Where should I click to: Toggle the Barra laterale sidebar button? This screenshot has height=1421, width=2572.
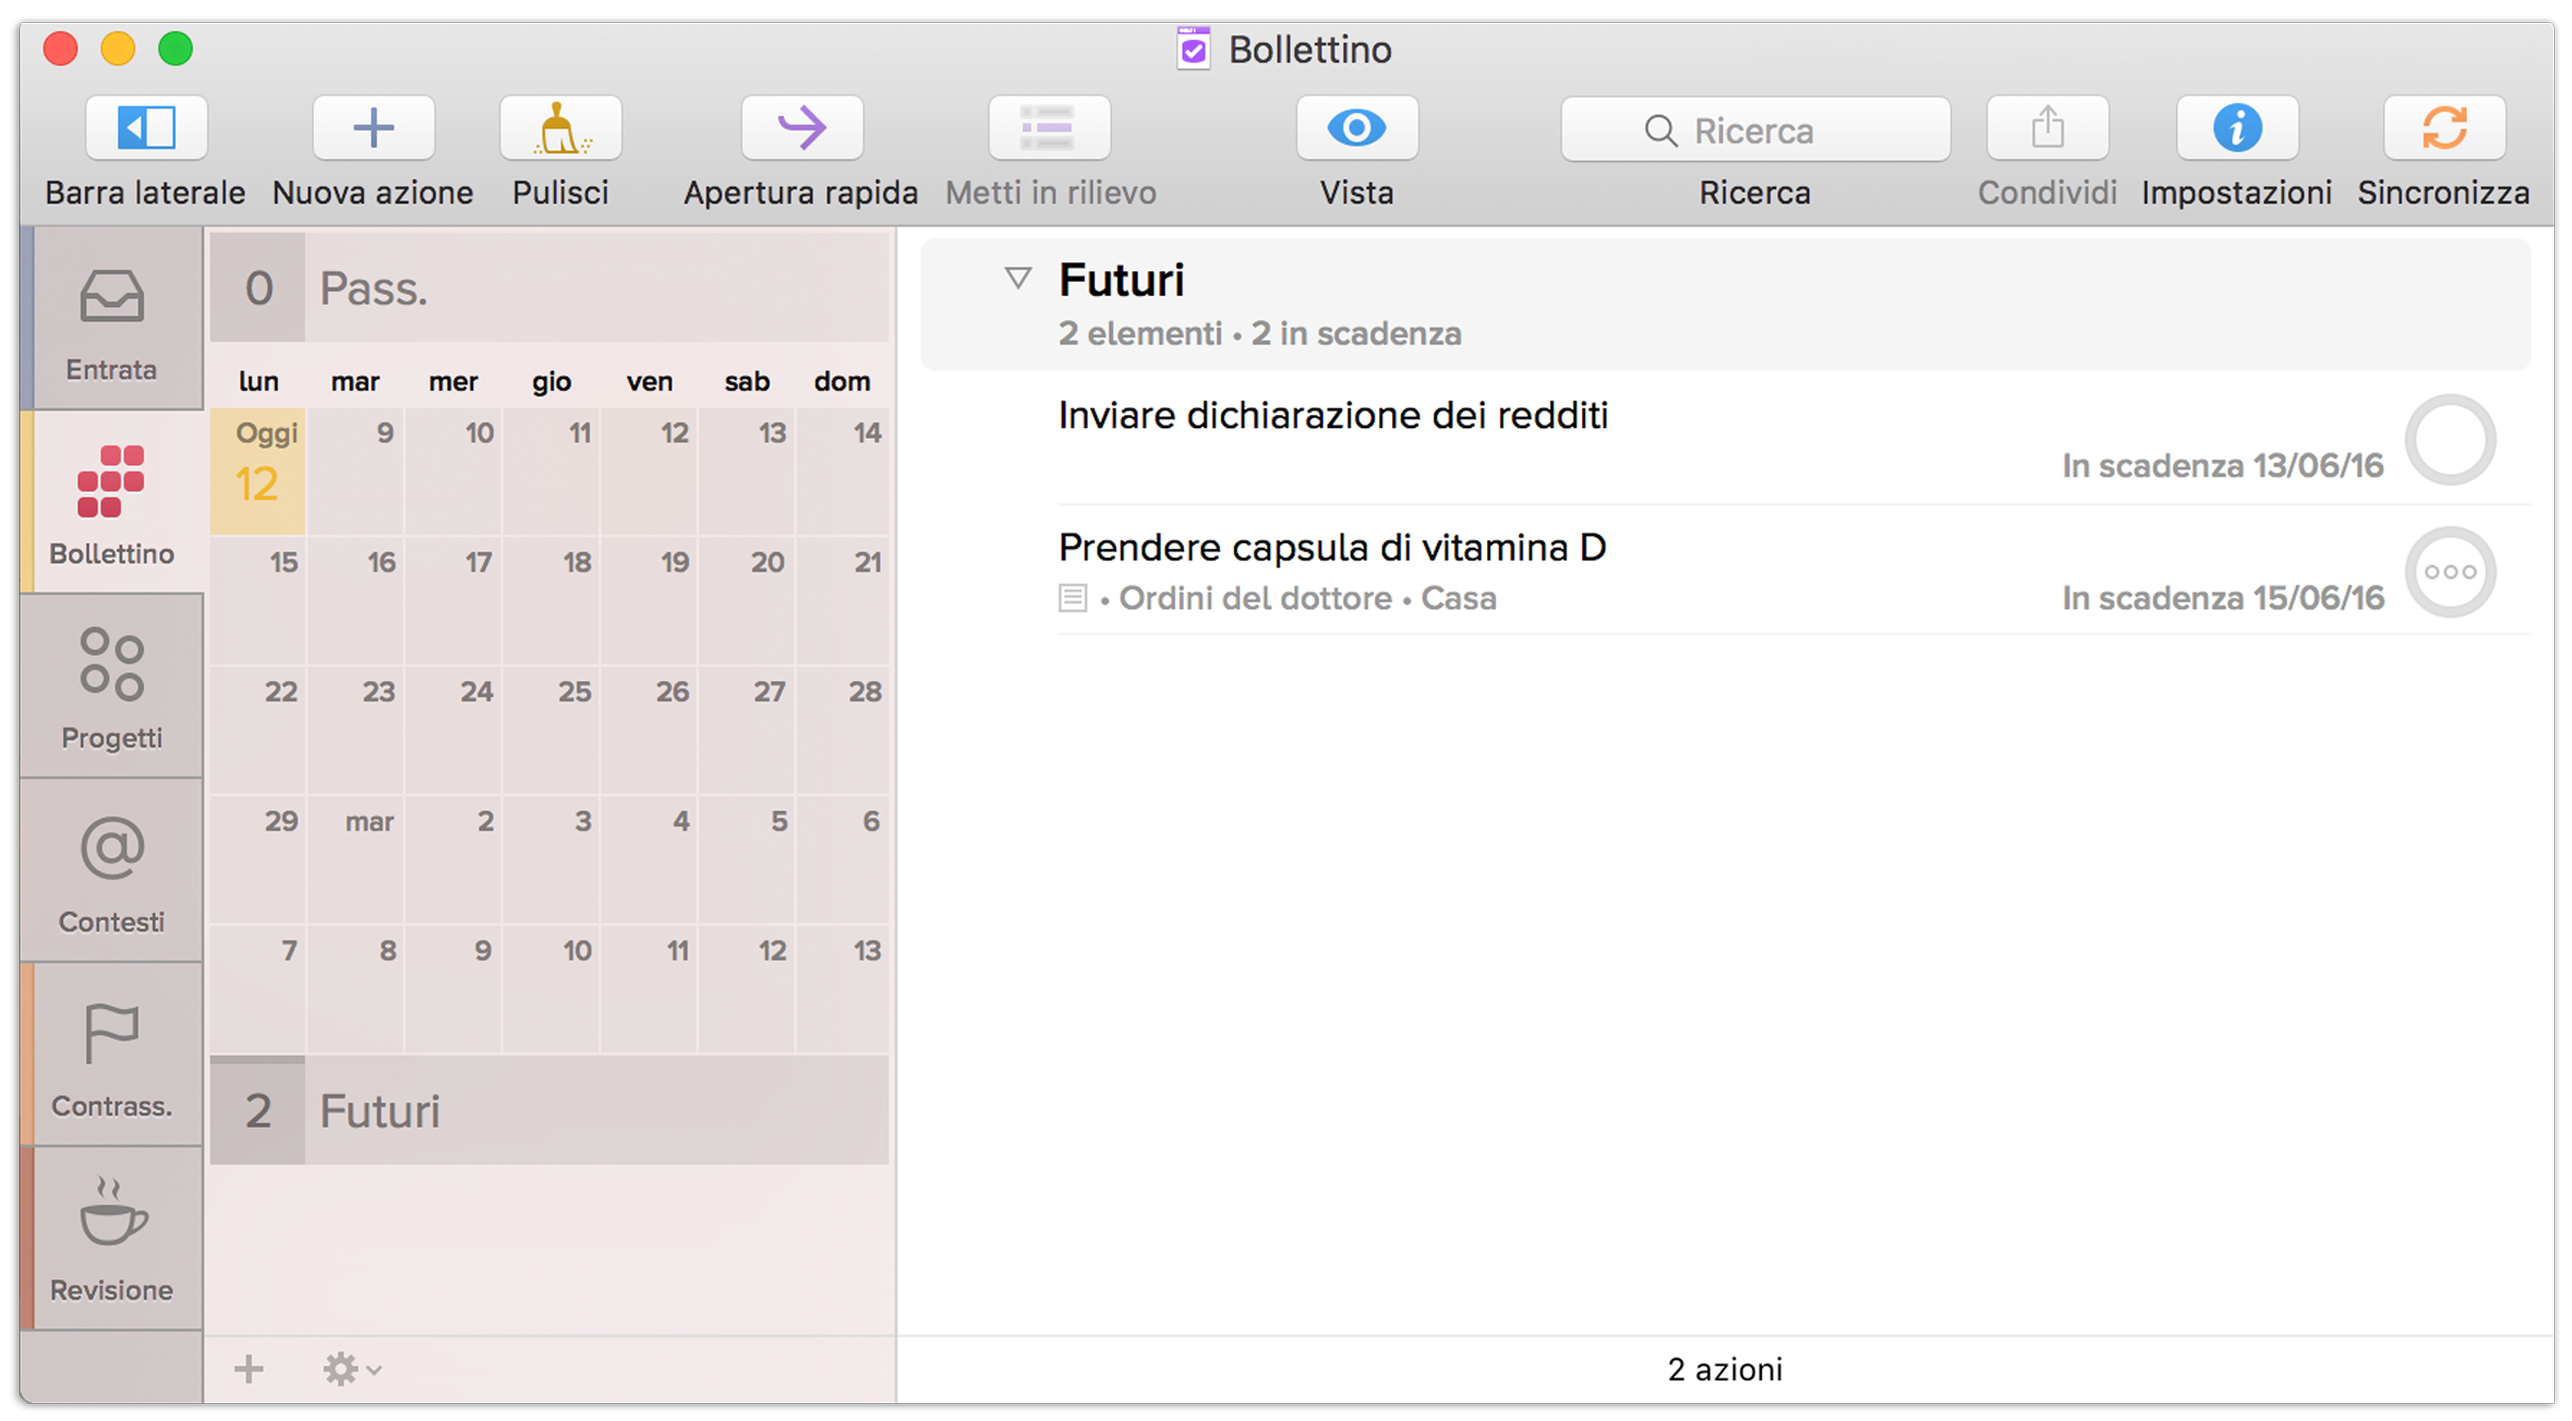(x=146, y=128)
